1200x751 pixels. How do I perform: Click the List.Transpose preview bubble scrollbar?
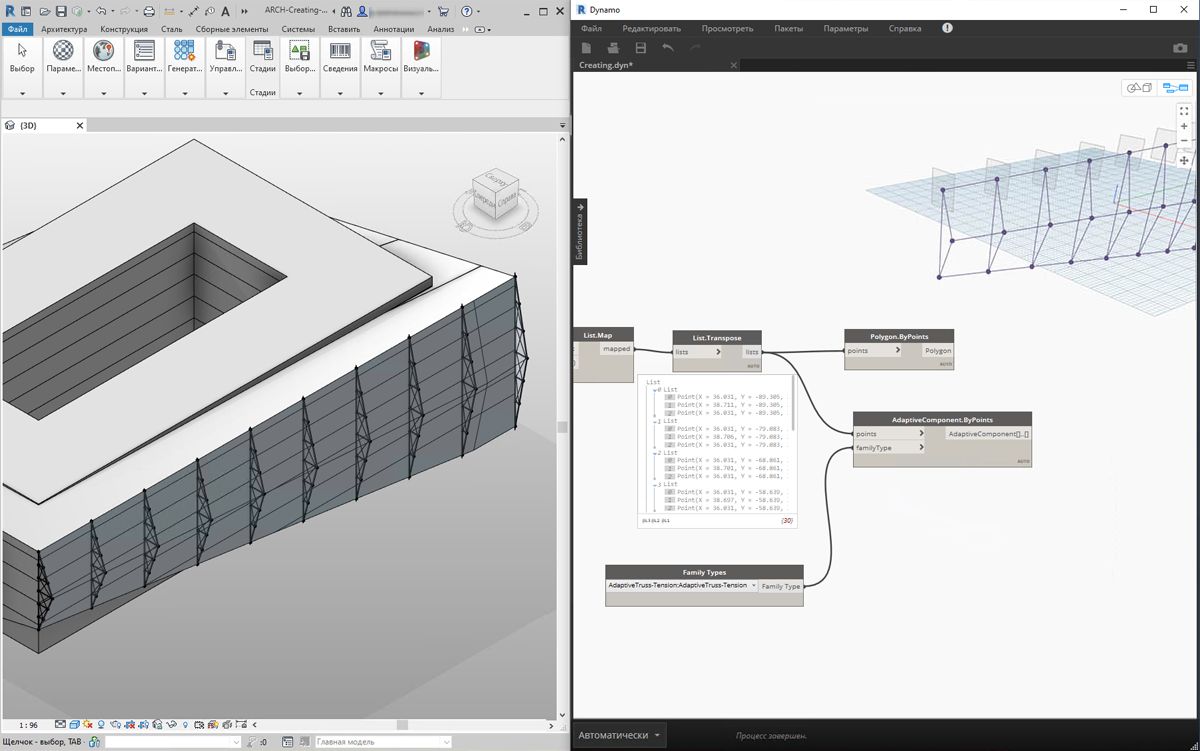pos(794,404)
